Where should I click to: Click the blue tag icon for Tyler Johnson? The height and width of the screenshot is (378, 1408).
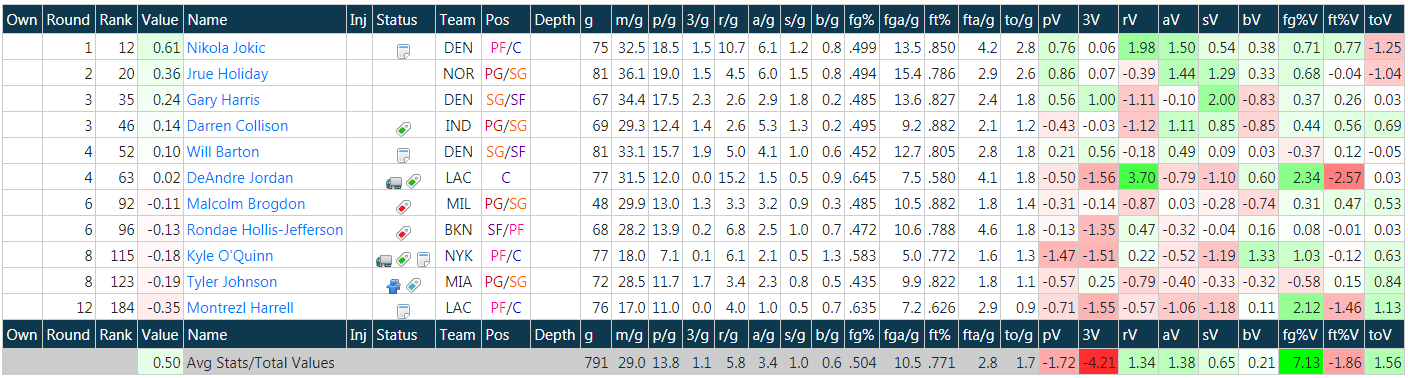coord(413,283)
